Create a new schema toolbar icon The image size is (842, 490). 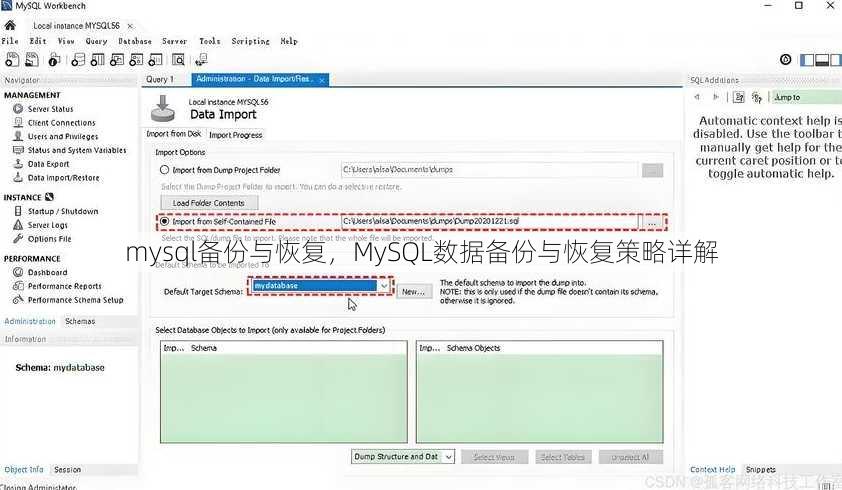coord(78,60)
